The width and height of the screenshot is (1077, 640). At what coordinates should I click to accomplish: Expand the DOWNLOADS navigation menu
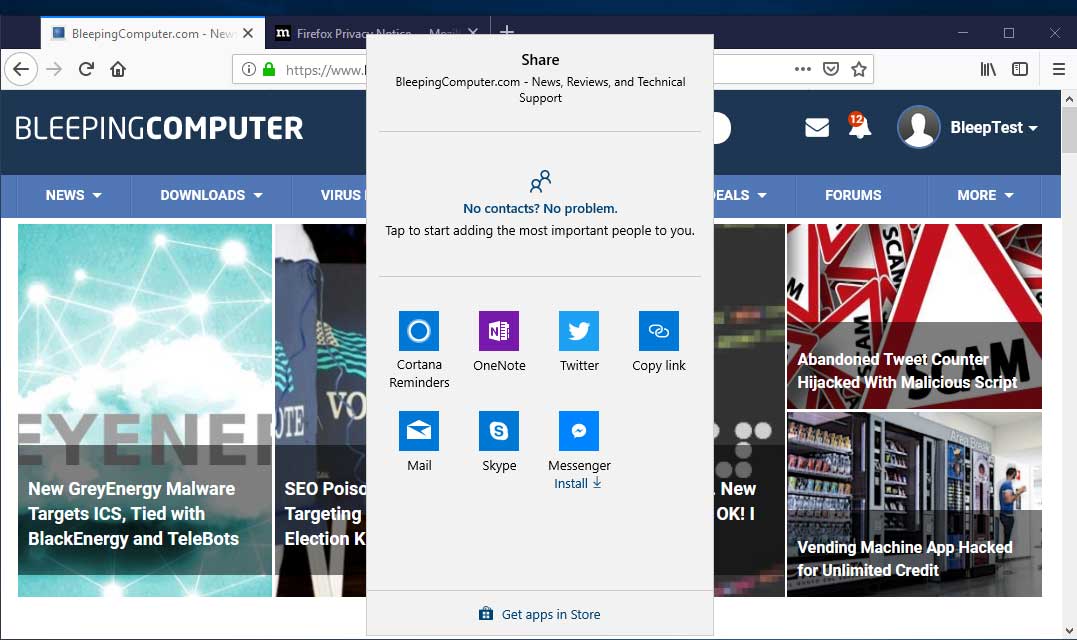212,195
